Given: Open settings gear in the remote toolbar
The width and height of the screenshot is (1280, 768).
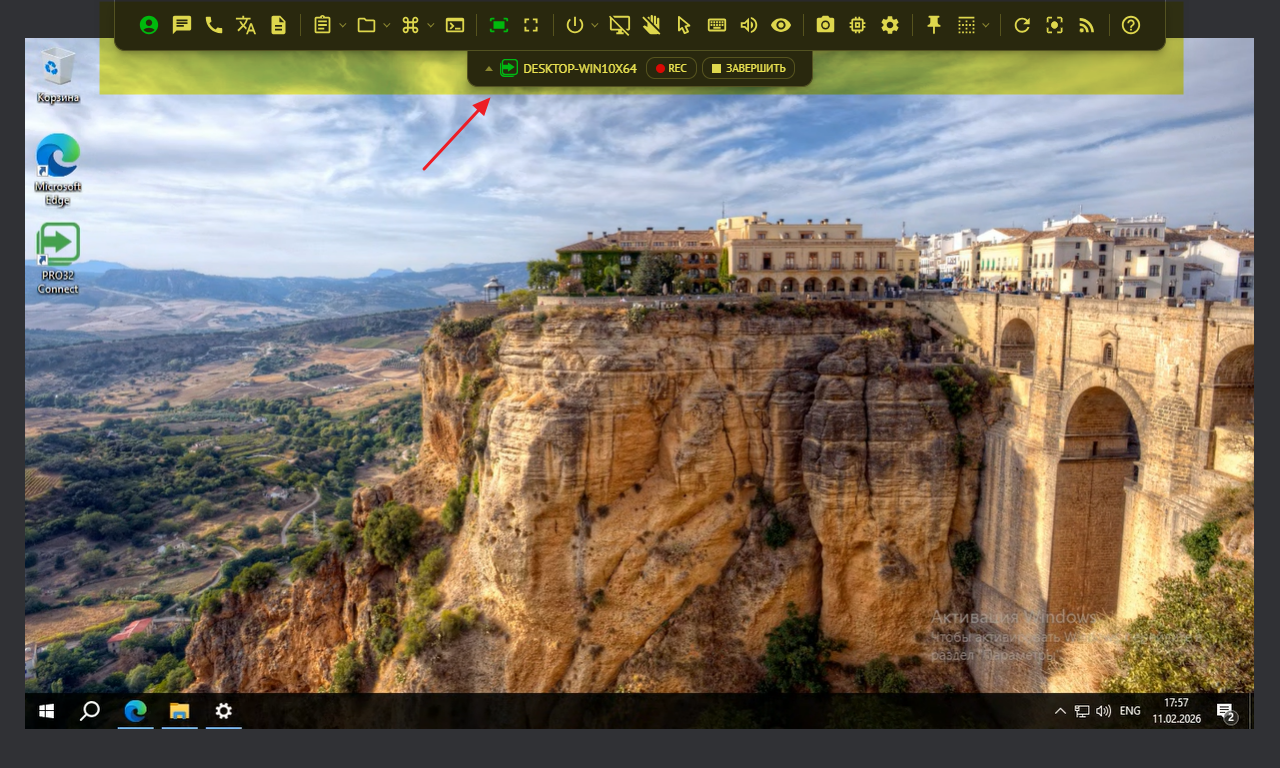Looking at the screenshot, I should pos(890,25).
